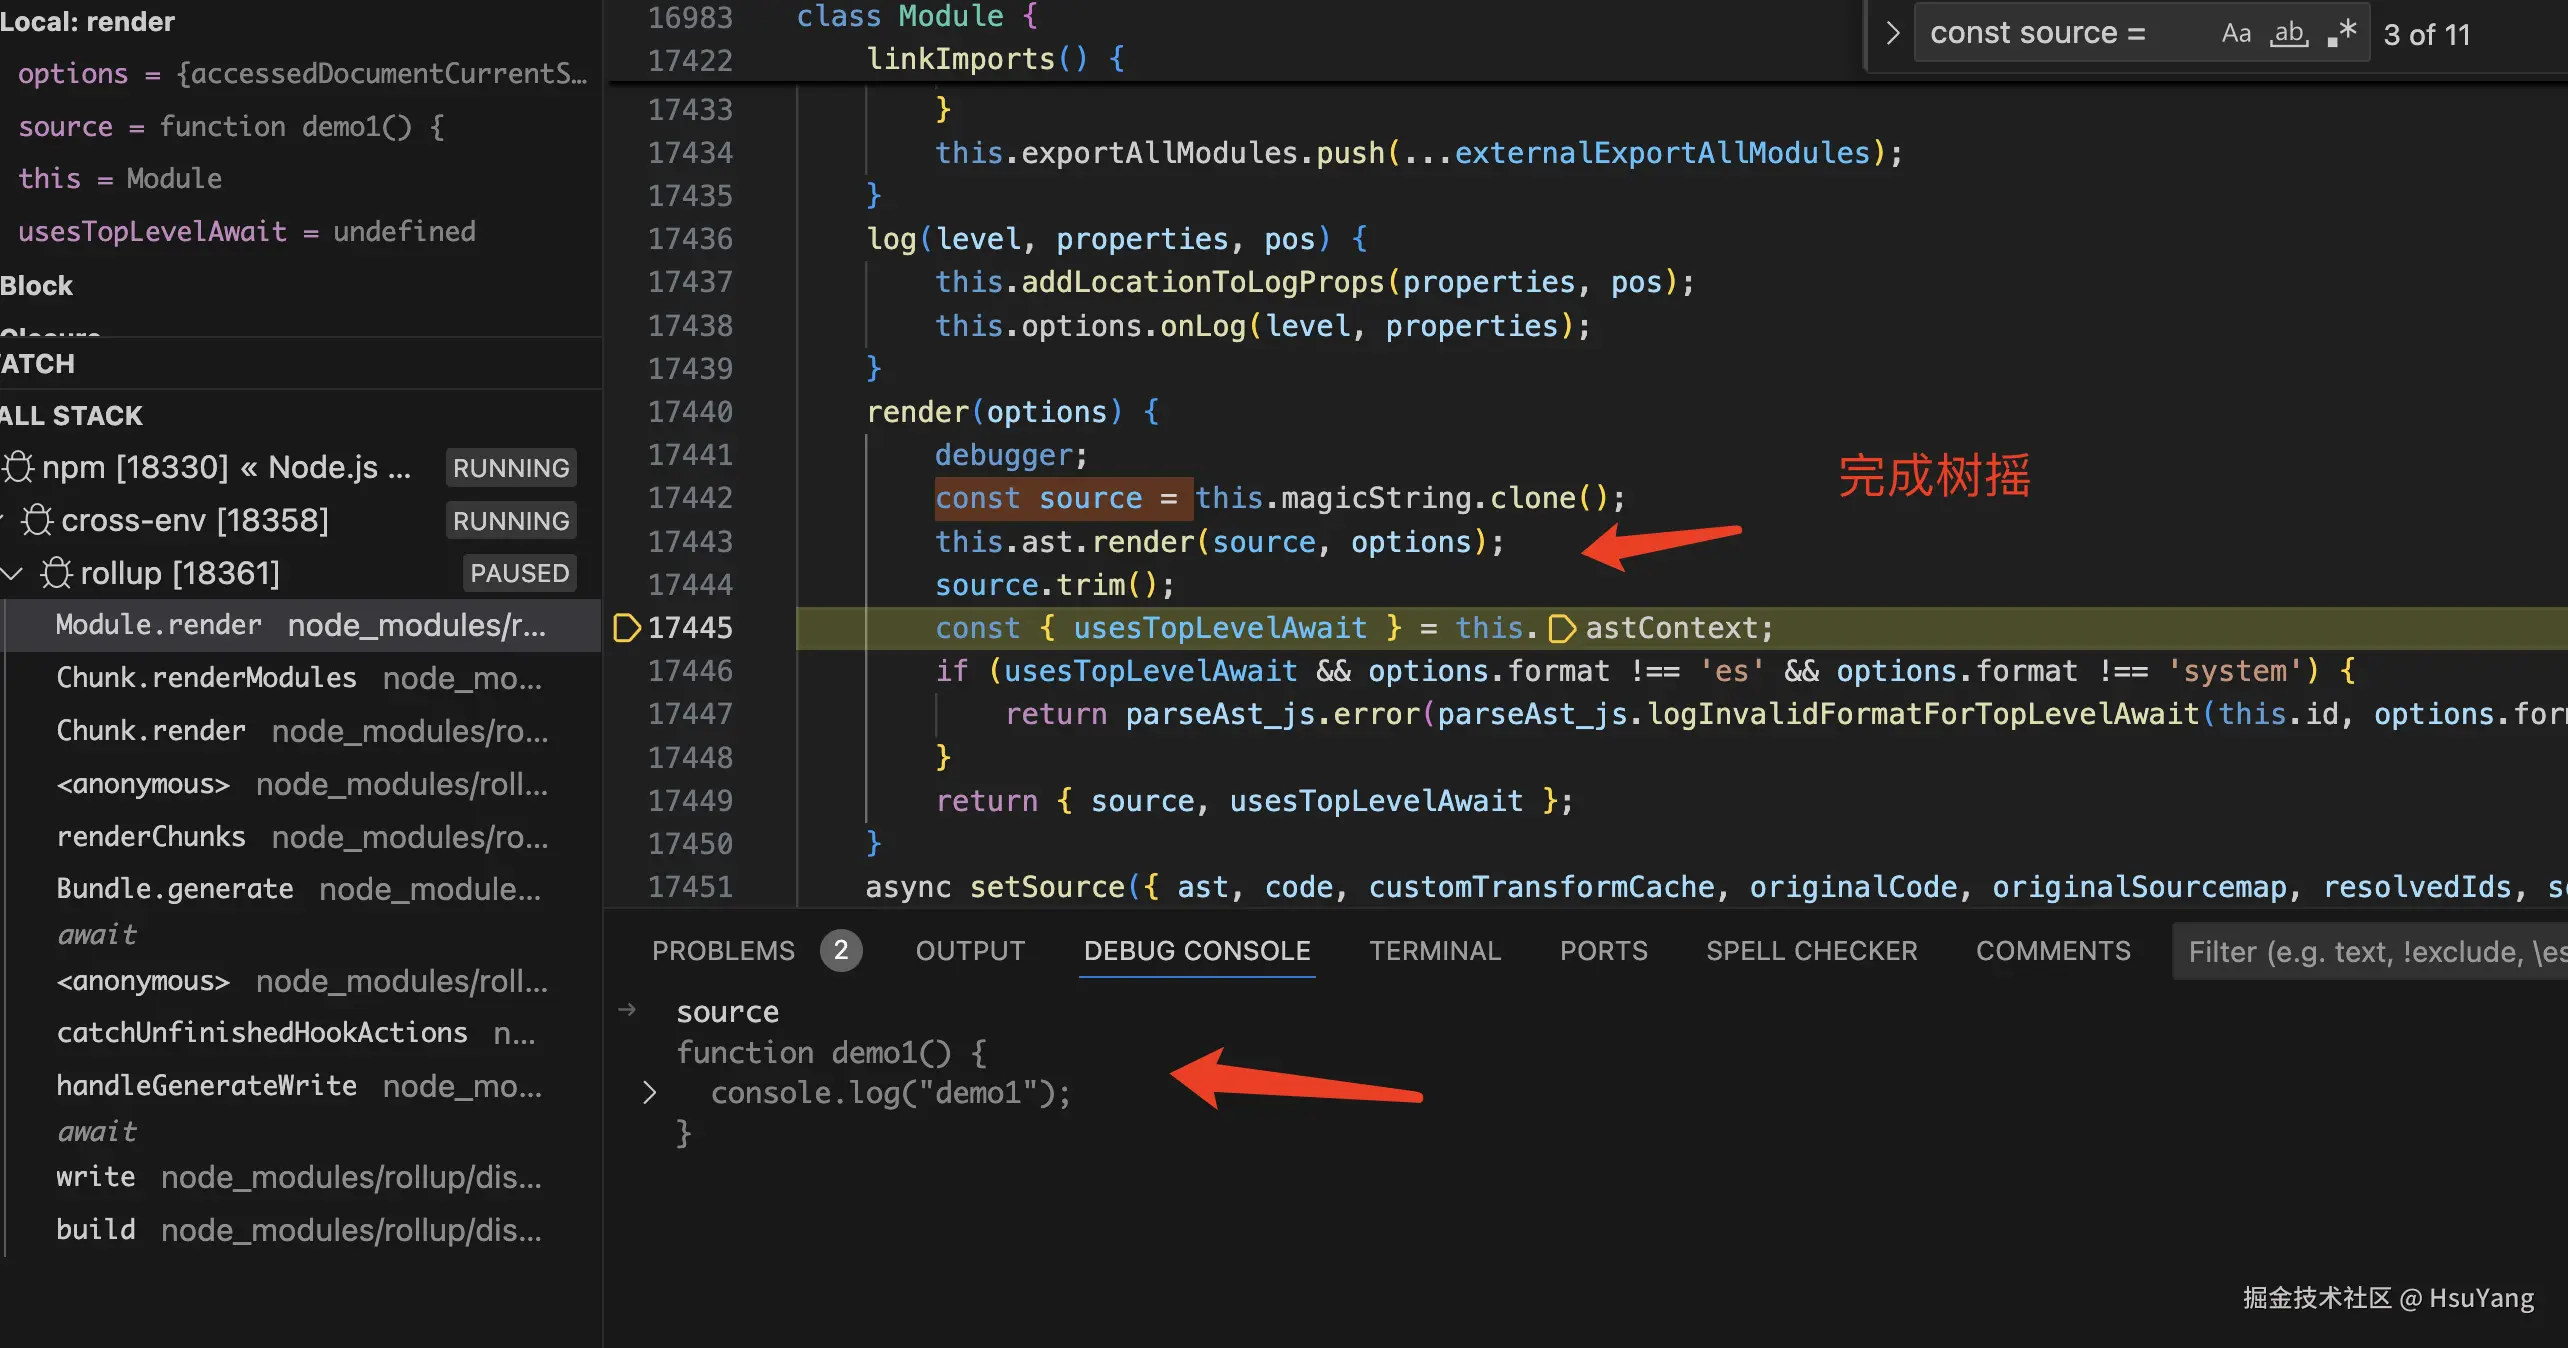
Task: Toggle Use Regular Expression in find widget
Action: point(2342,34)
